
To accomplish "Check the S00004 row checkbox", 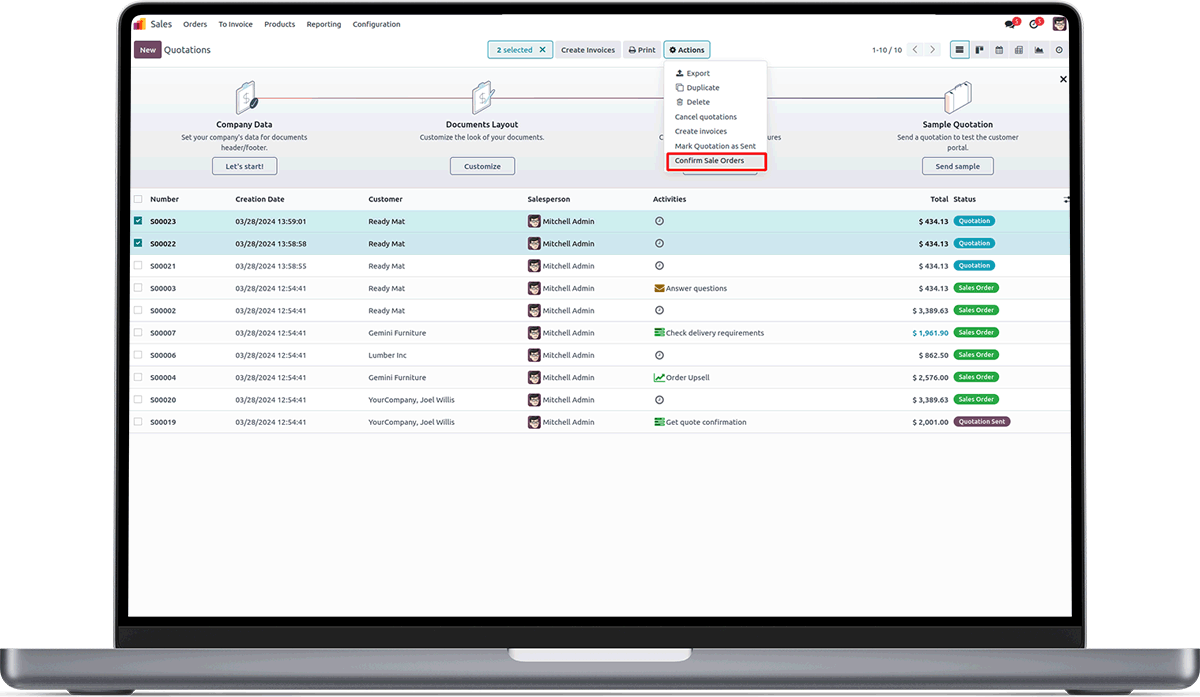I will (138, 378).
